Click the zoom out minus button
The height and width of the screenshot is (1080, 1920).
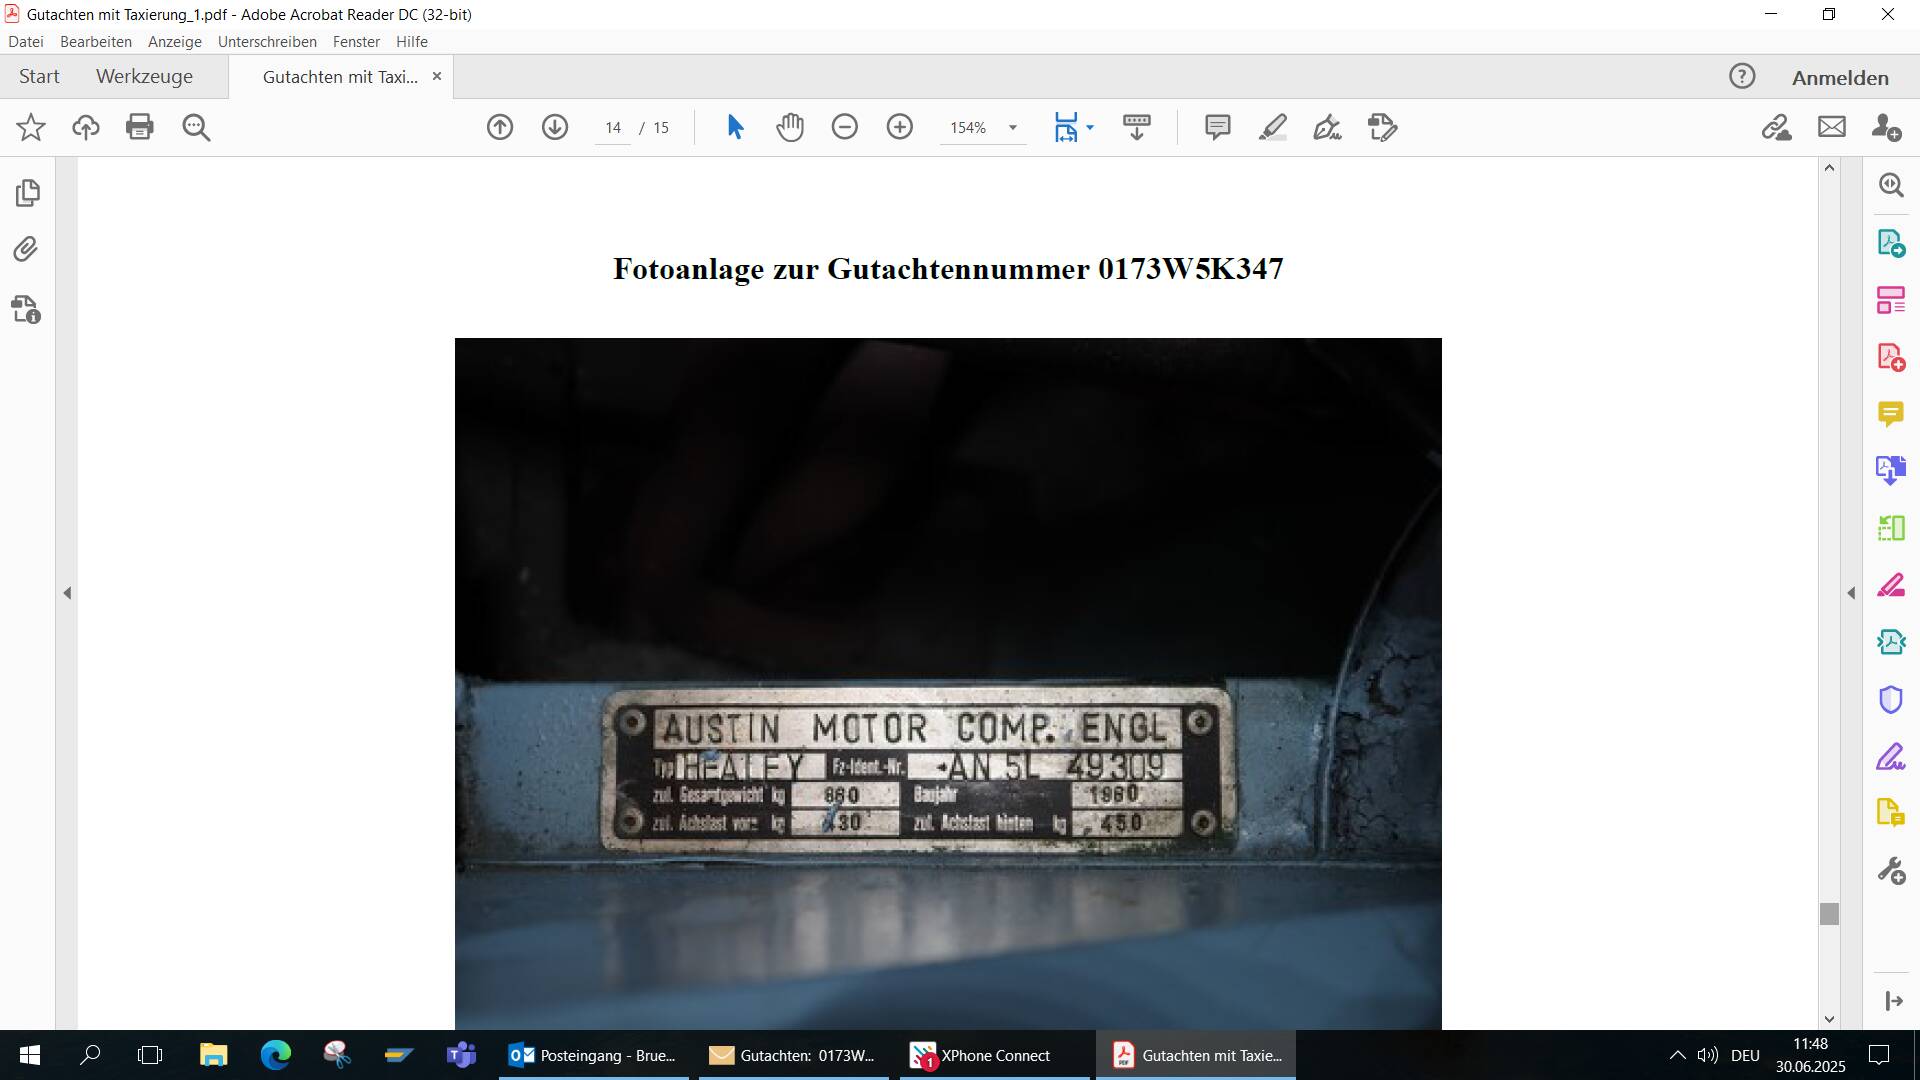[845, 127]
